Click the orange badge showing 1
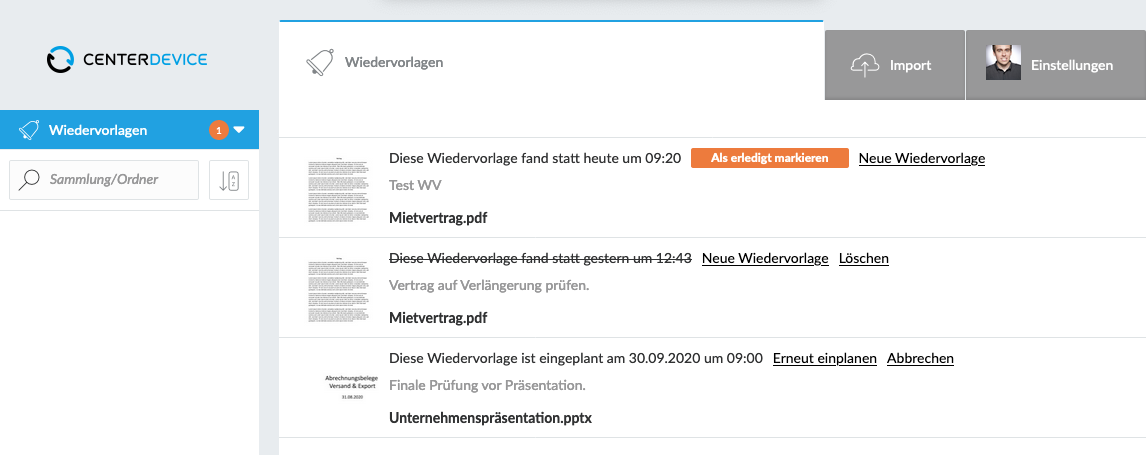This screenshot has height=455, width=1146. tap(219, 130)
